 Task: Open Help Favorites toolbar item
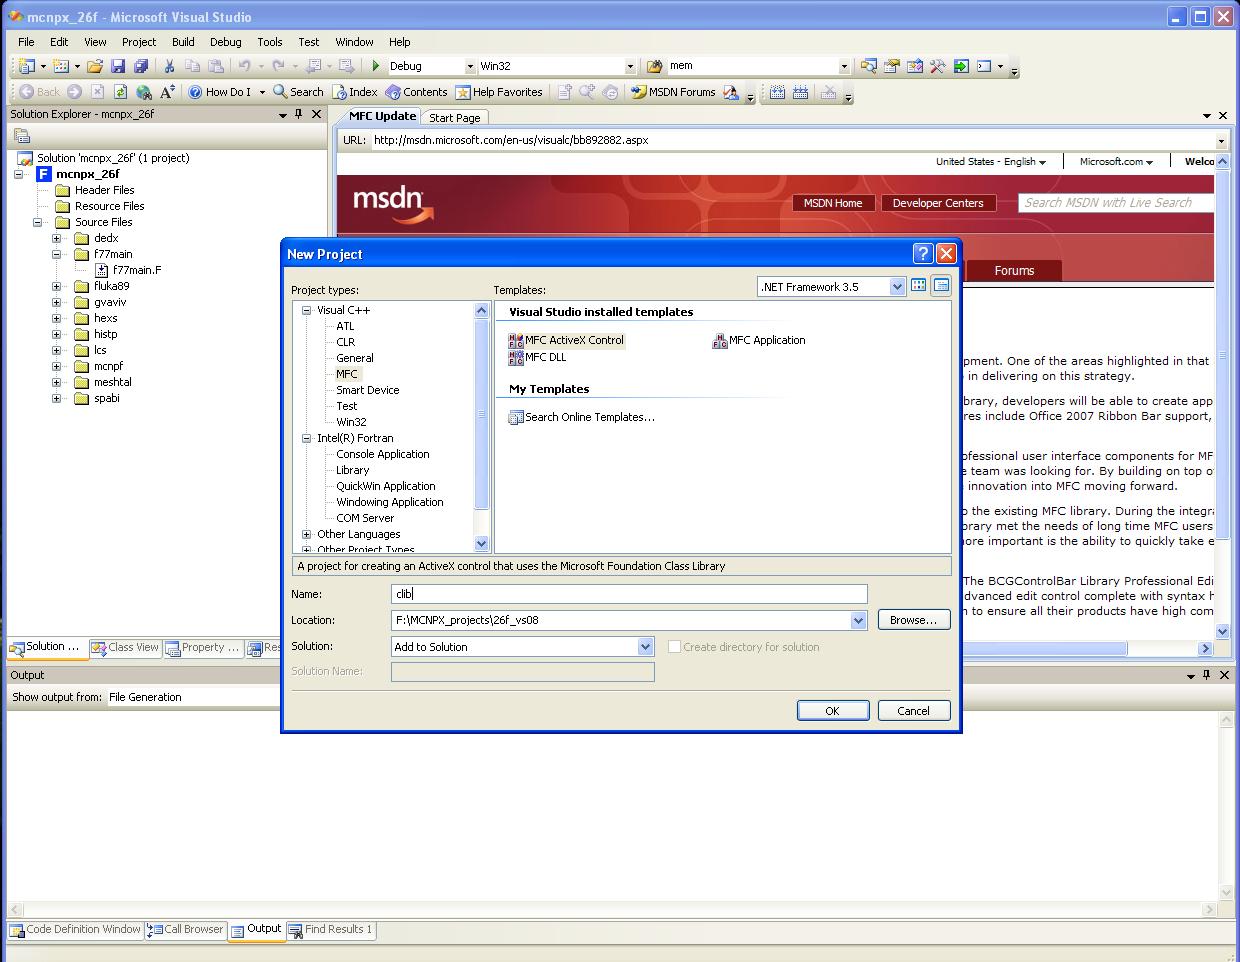(x=499, y=92)
